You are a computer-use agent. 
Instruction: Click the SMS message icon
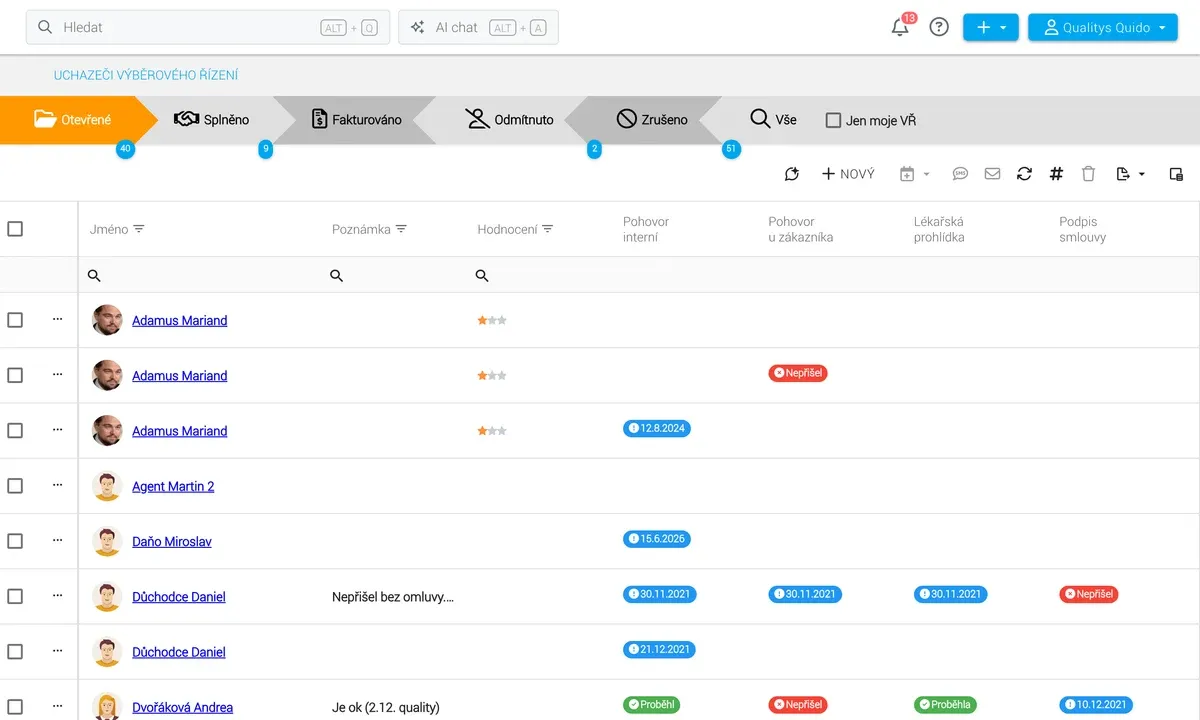(960, 174)
